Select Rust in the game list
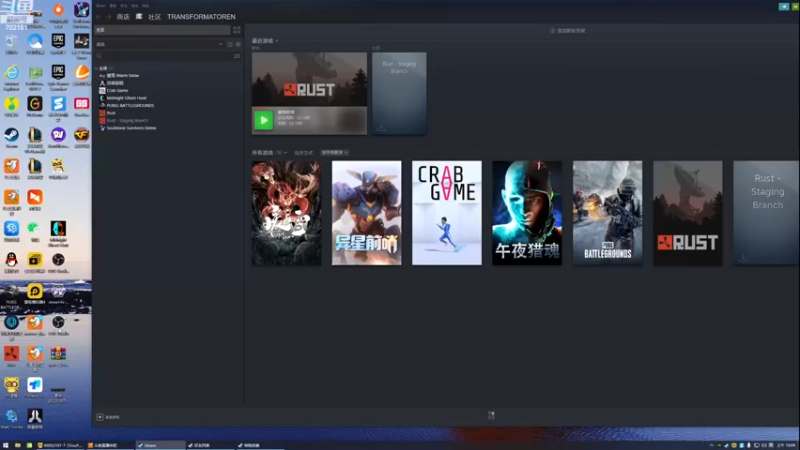The image size is (800, 450). coord(110,113)
